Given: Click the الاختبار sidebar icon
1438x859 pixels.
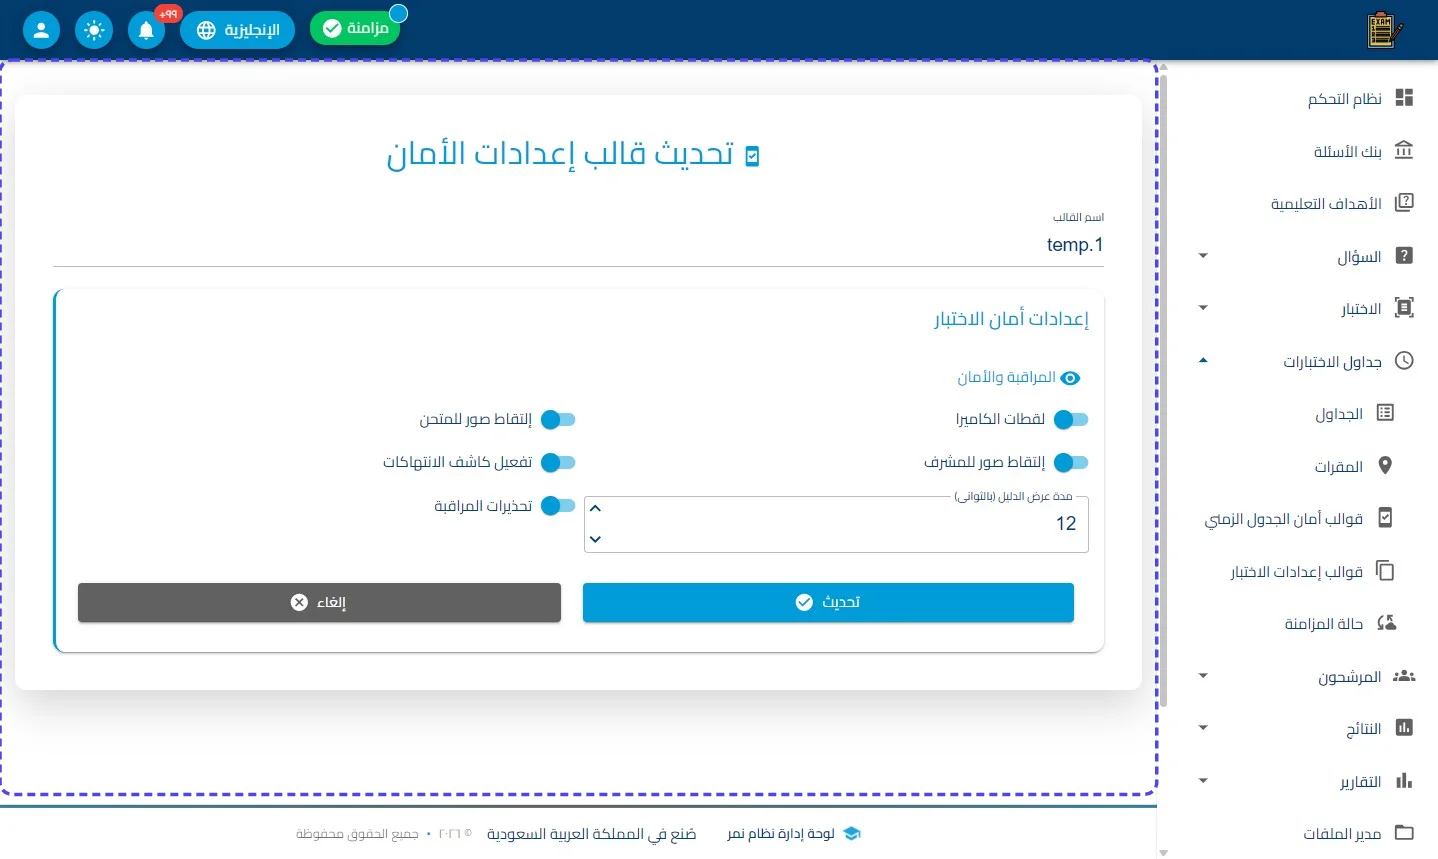Looking at the screenshot, I should point(1404,307).
